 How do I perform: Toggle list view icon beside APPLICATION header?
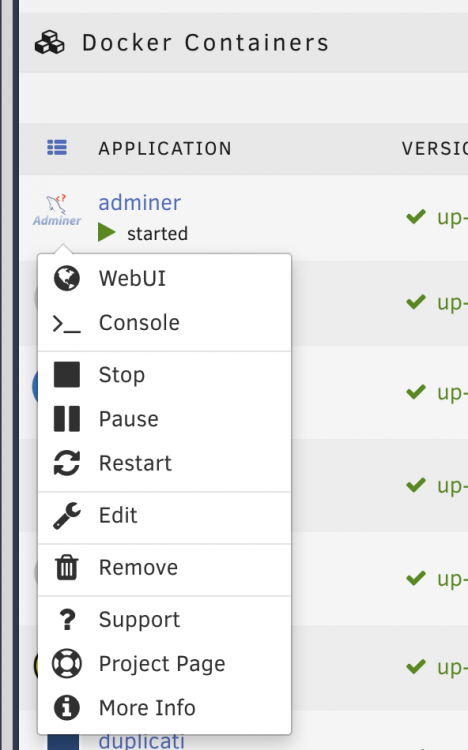coord(57,147)
